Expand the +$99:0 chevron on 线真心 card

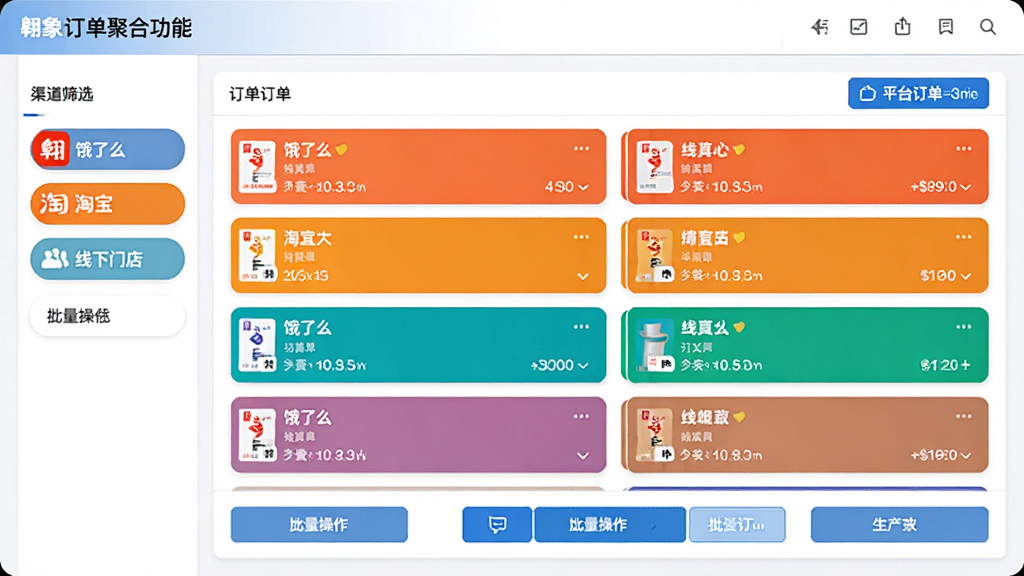(966, 187)
